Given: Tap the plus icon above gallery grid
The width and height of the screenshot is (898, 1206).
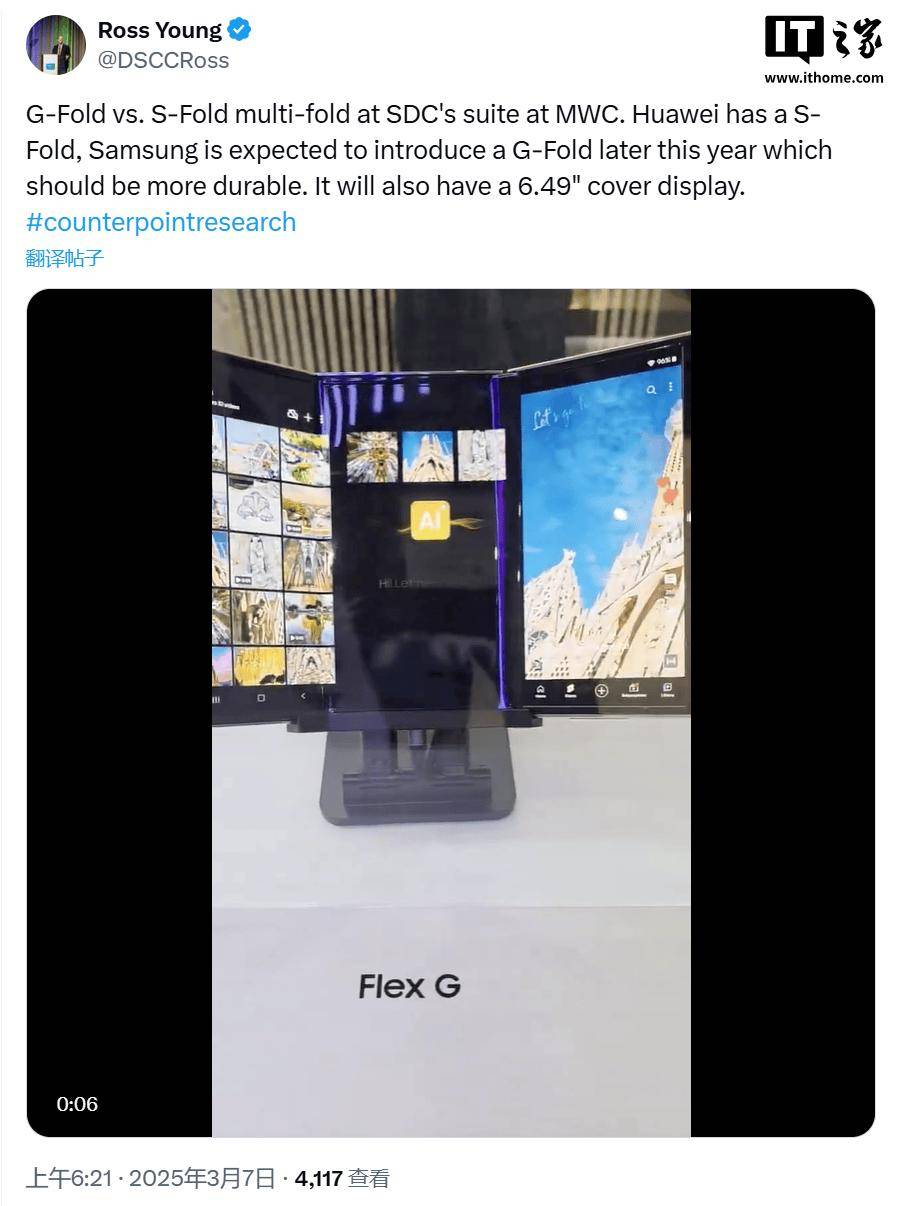Looking at the screenshot, I should 308,416.
